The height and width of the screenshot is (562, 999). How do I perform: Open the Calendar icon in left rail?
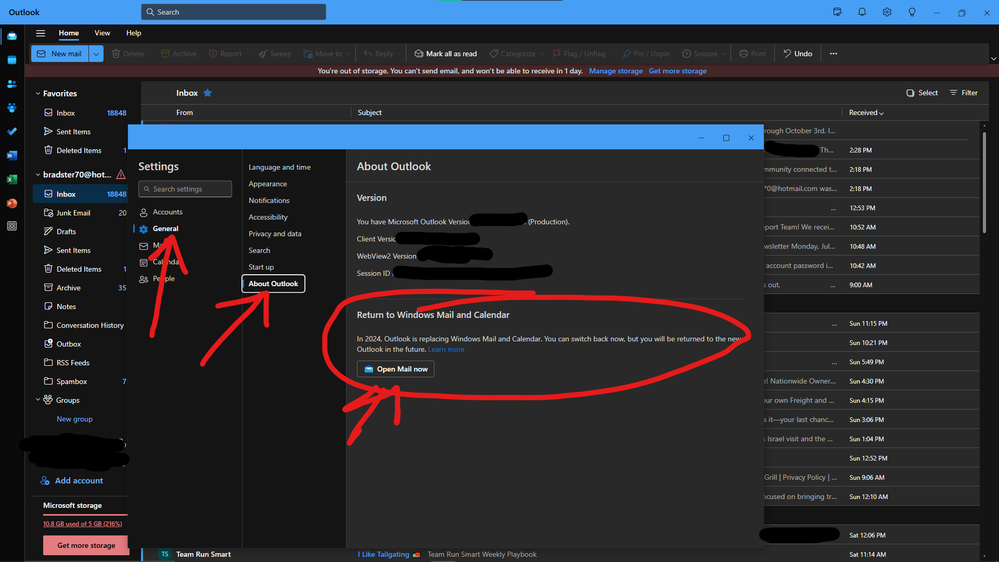11,60
